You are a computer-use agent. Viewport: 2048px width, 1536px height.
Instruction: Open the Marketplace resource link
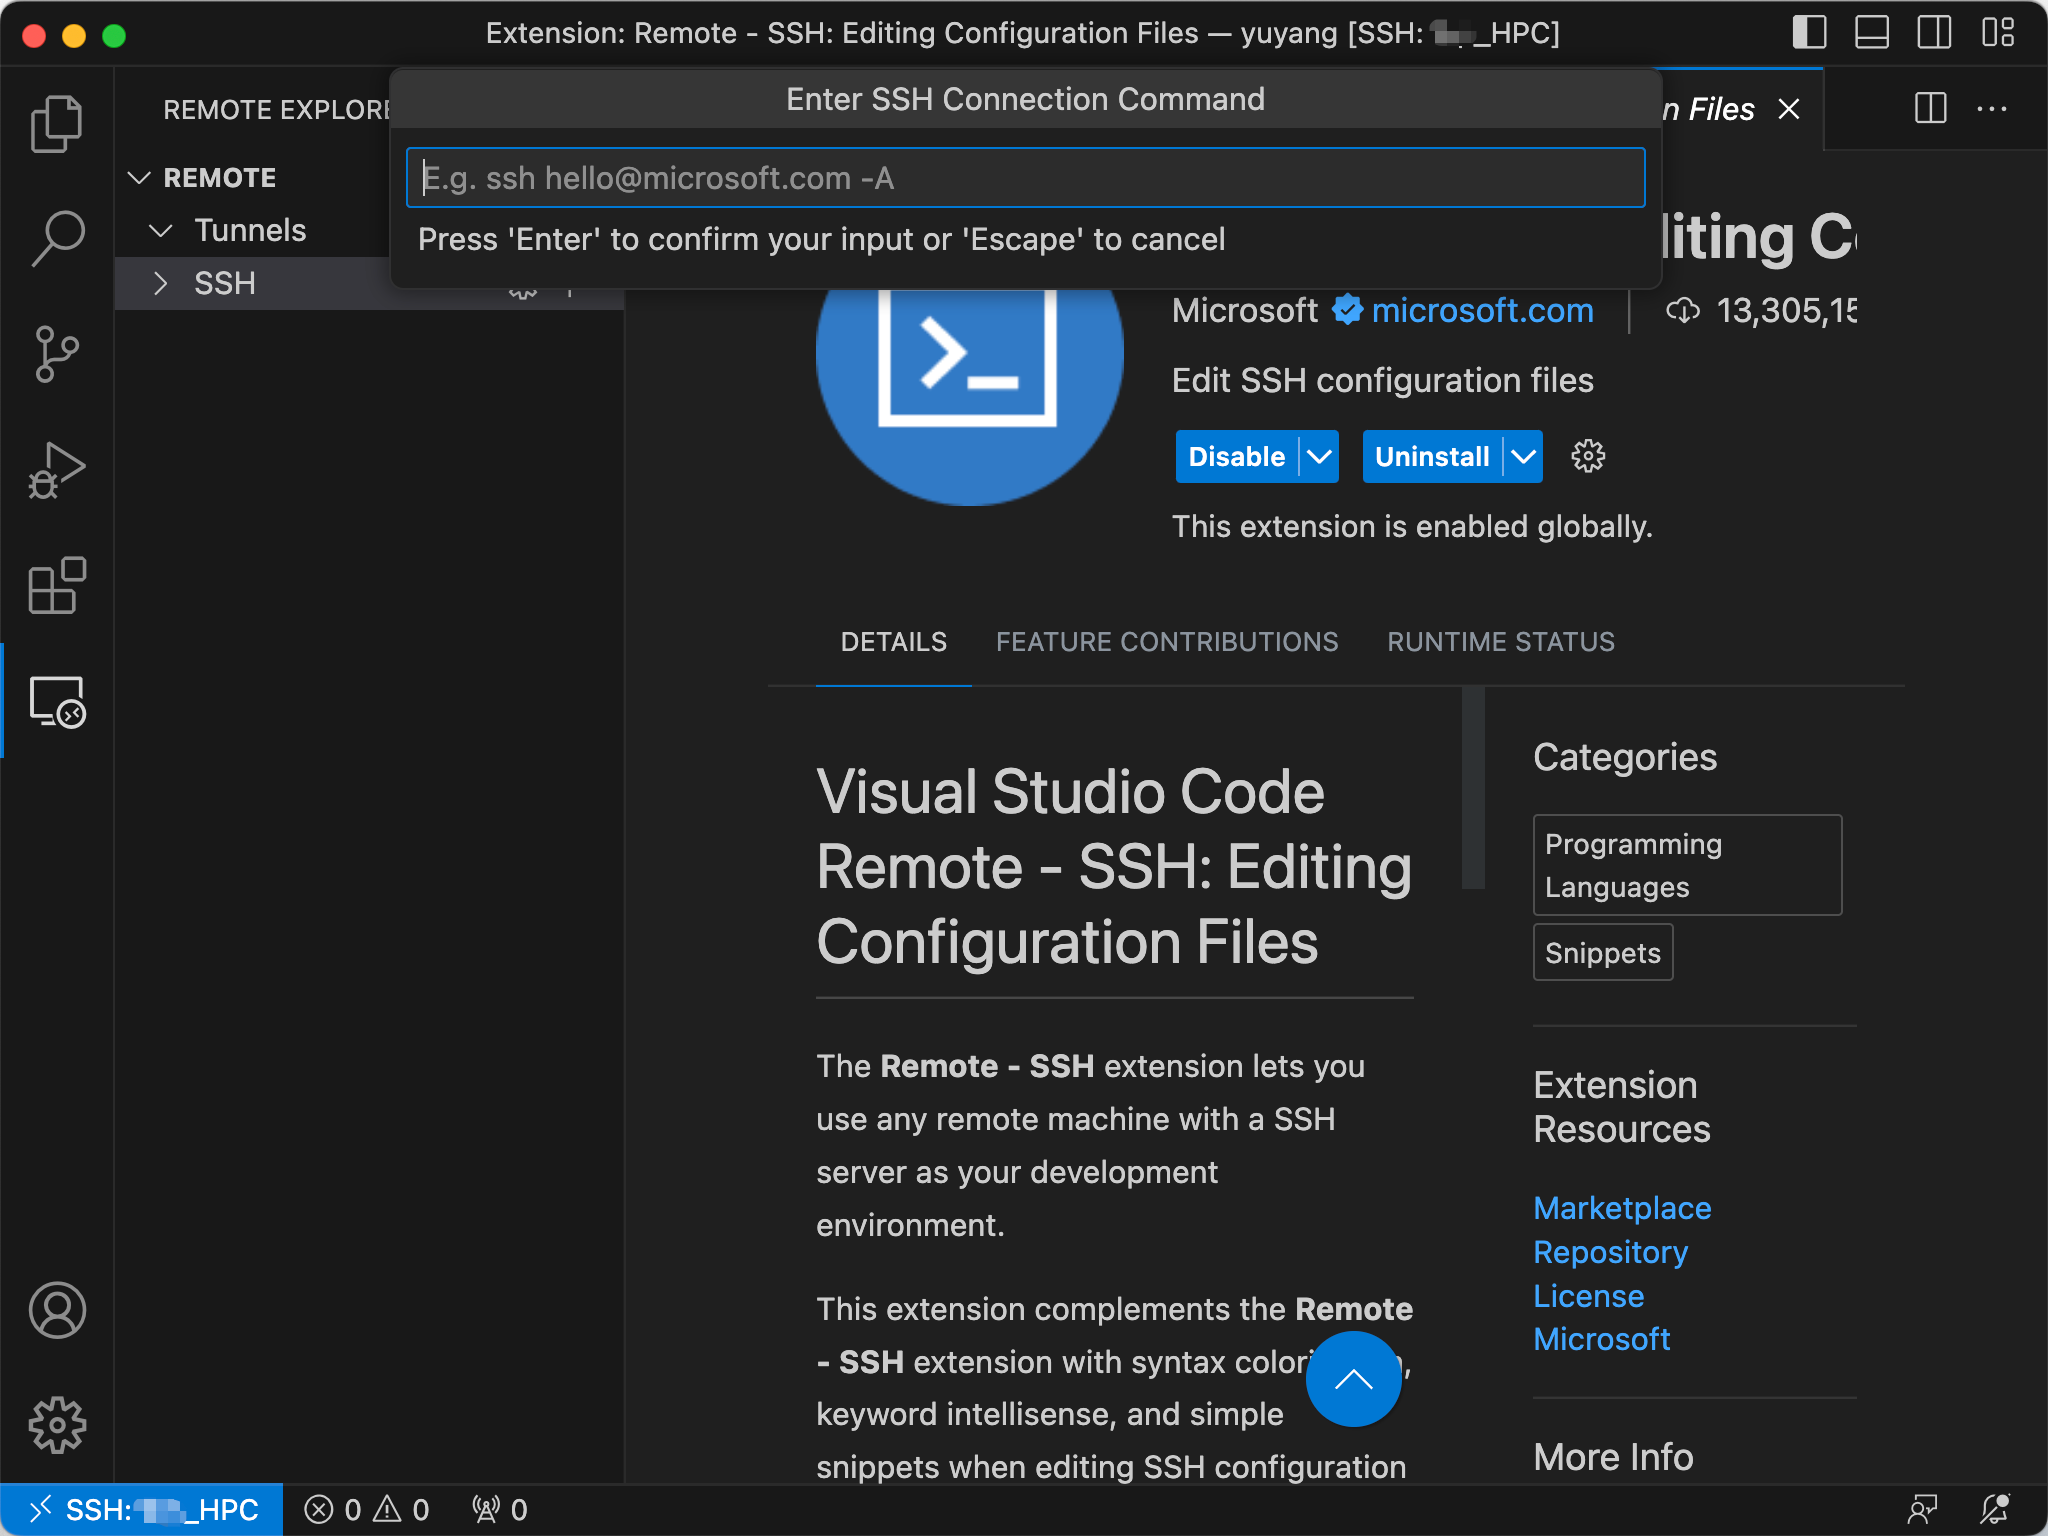(1622, 1208)
